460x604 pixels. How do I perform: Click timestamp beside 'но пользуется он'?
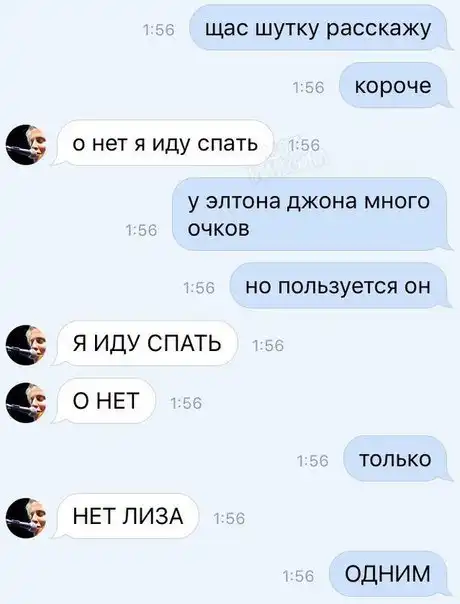pyautogui.click(x=199, y=288)
